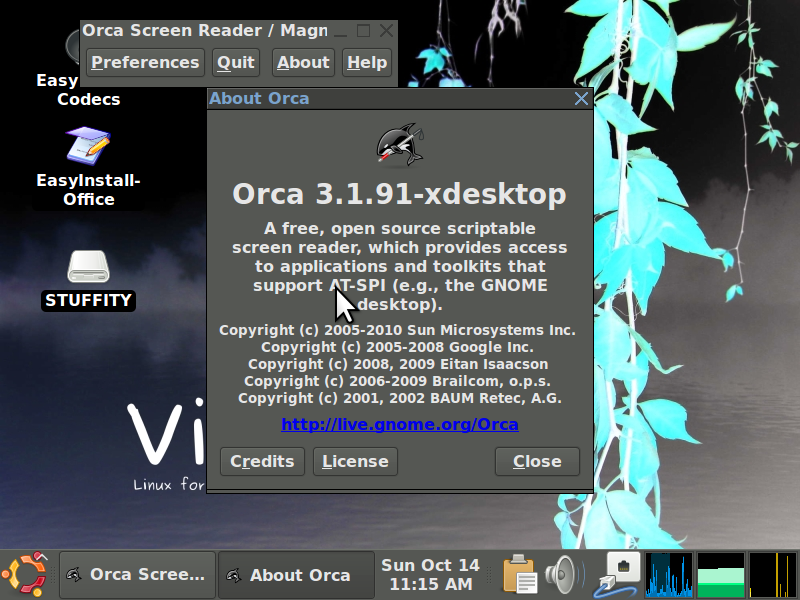Viewport: 800px width, 600px height.
Task: Click the volume speaker tray icon
Action: [564, 574]
